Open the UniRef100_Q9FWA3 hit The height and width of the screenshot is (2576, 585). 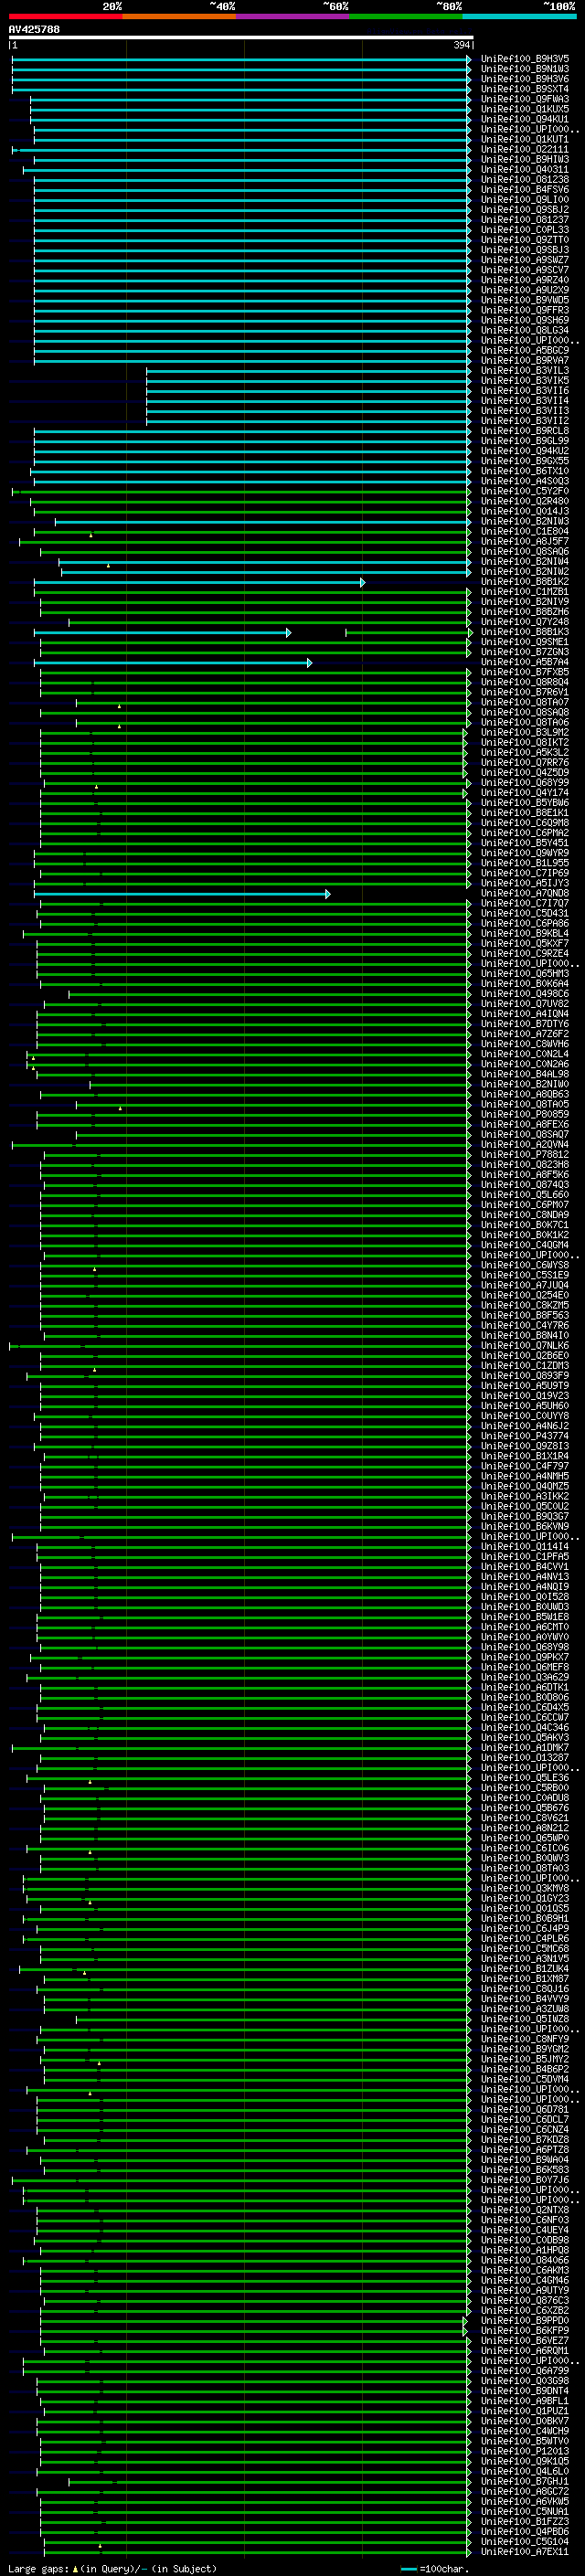coord(525,99)
